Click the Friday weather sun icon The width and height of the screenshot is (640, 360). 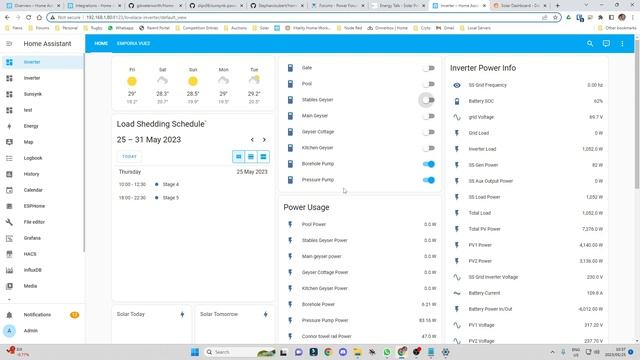click(x=132, y=81)
